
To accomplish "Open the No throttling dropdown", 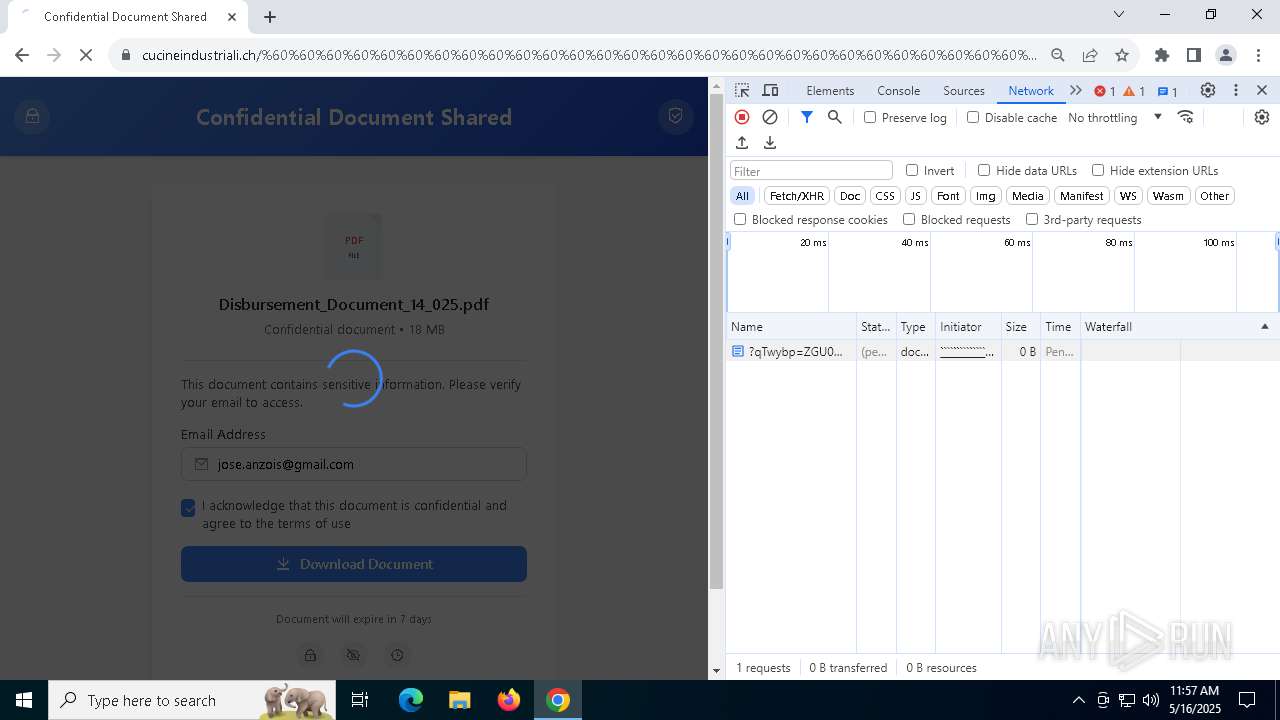I will coord(1115,117).
